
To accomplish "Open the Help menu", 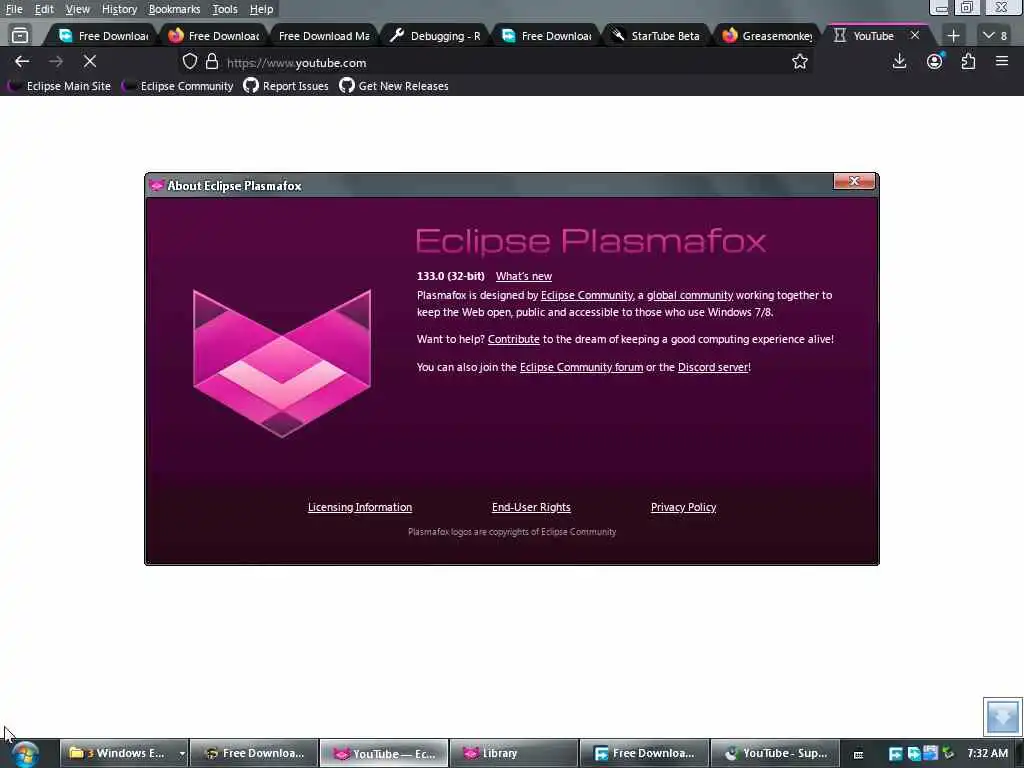I will [261, 9].
